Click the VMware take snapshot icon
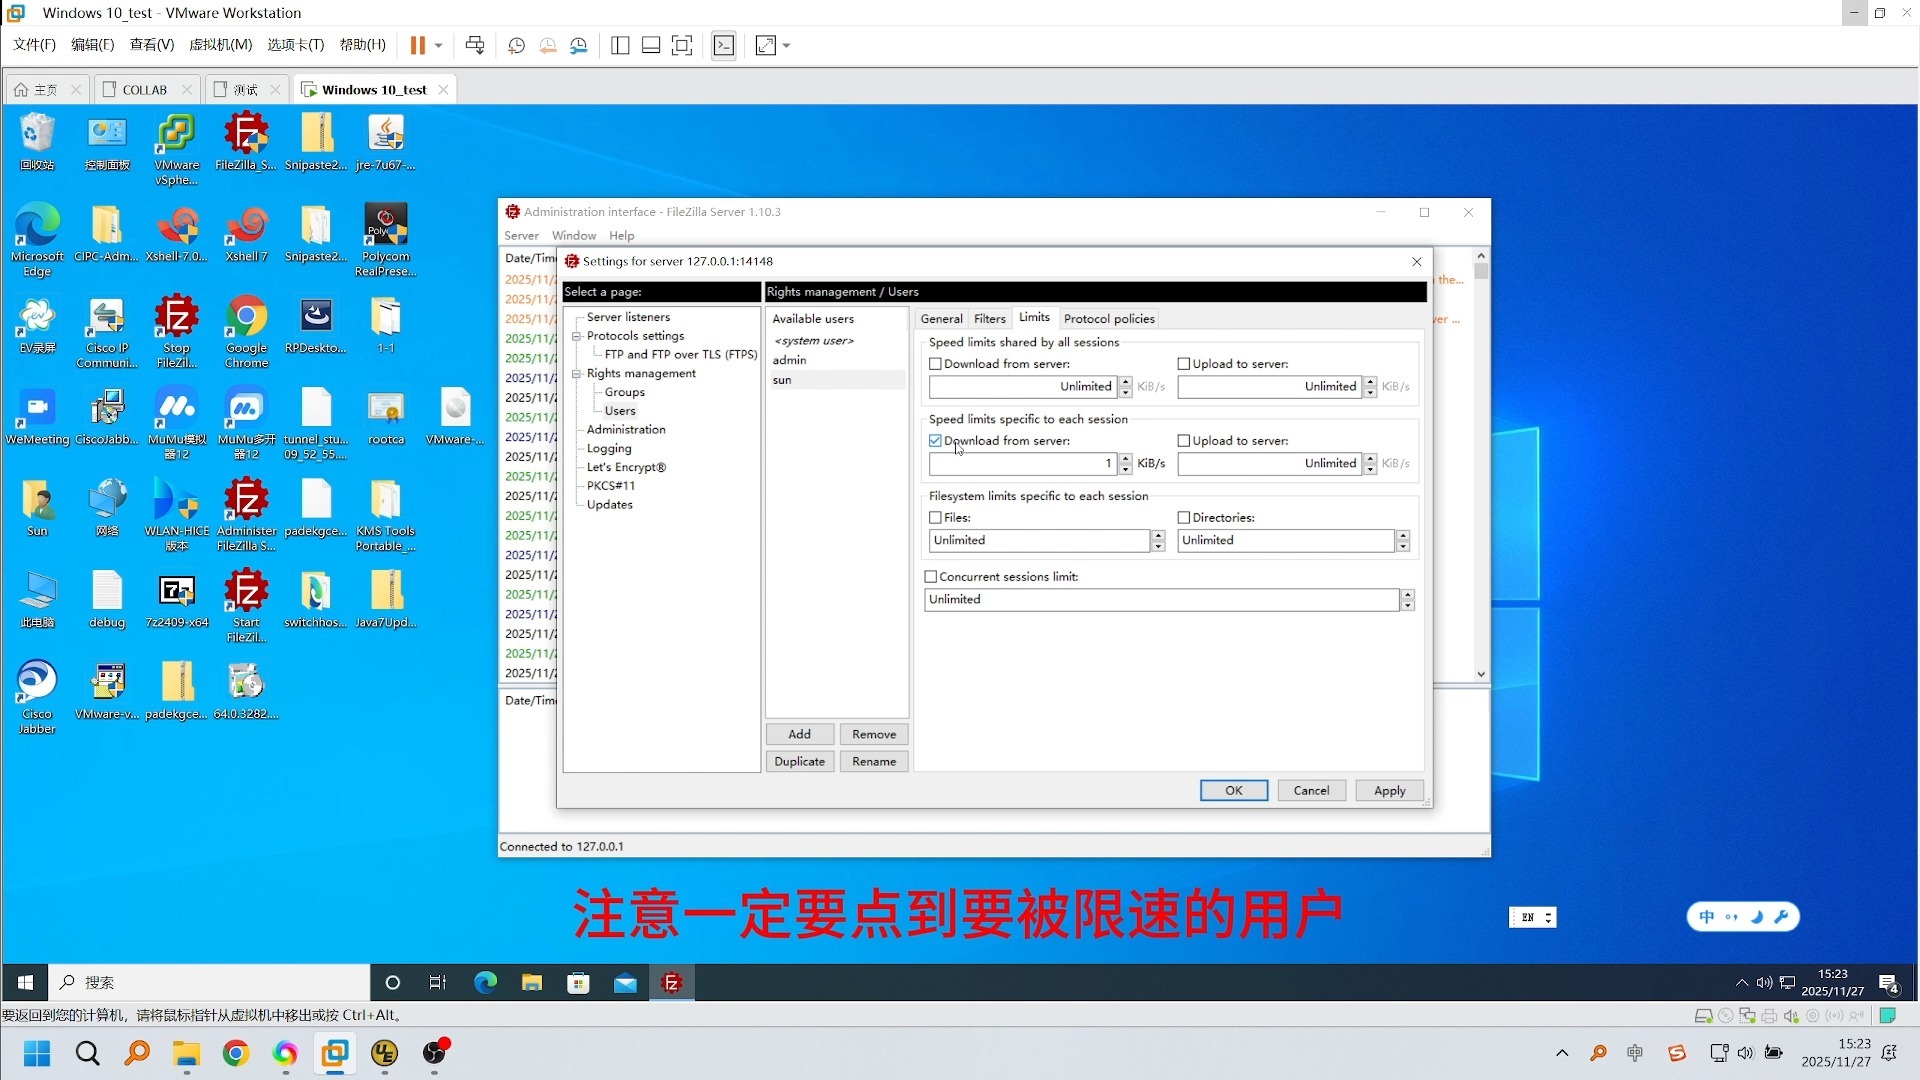 tap(516, 45)
